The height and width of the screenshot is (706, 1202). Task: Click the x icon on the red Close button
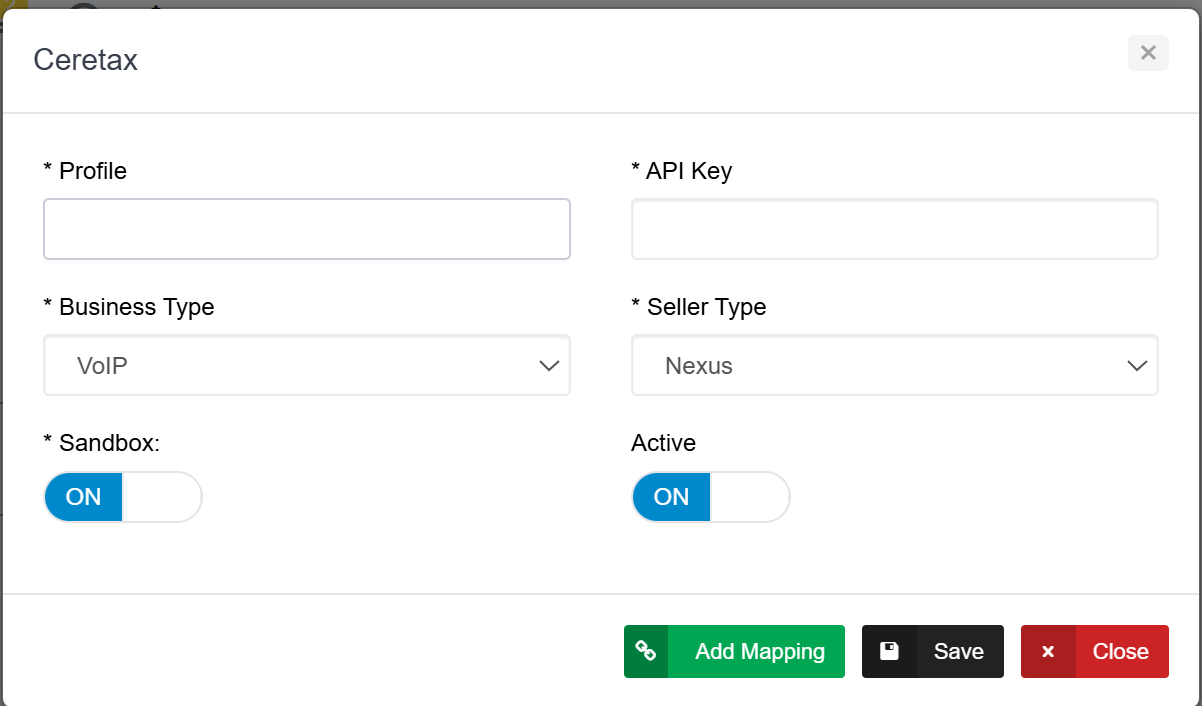point(1048,652)
